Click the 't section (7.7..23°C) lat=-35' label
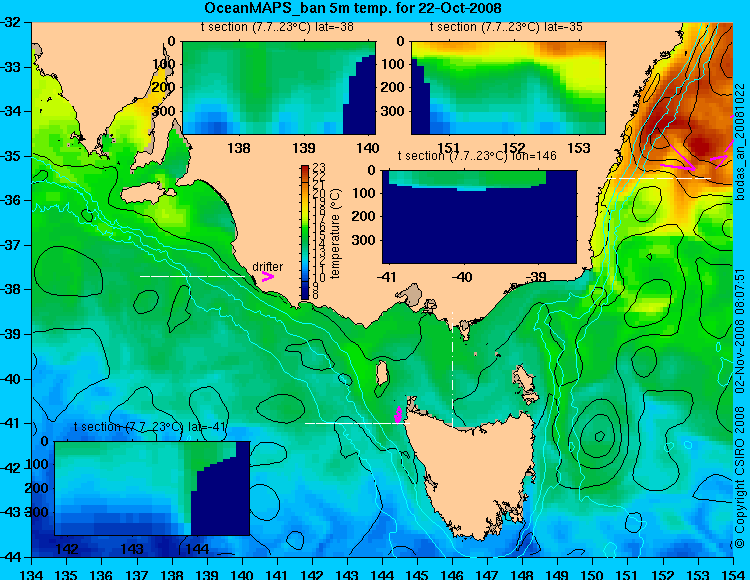 (x=506, y=27)
